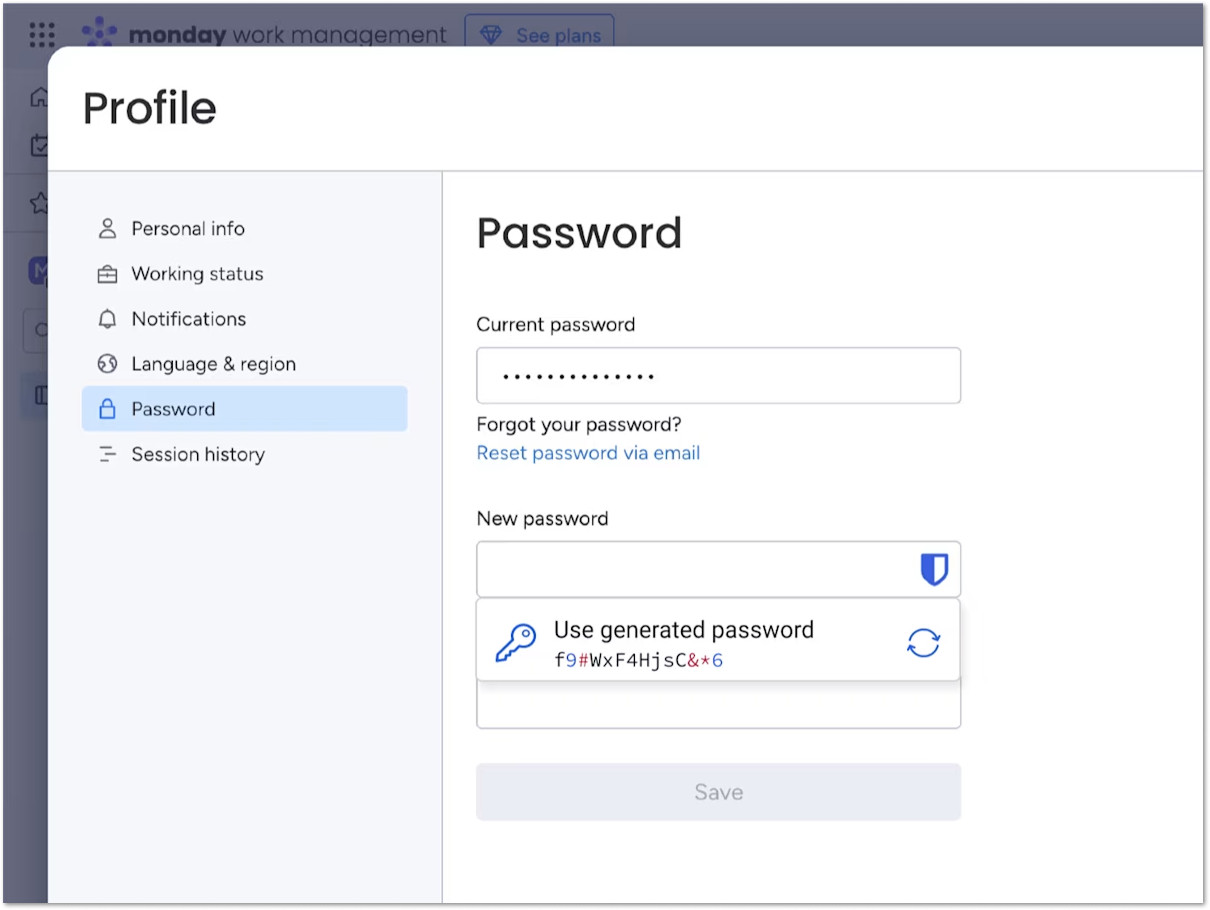Click the checkmark calendar icon in the sidebar
1210x910 pixels.
point(38,145)
